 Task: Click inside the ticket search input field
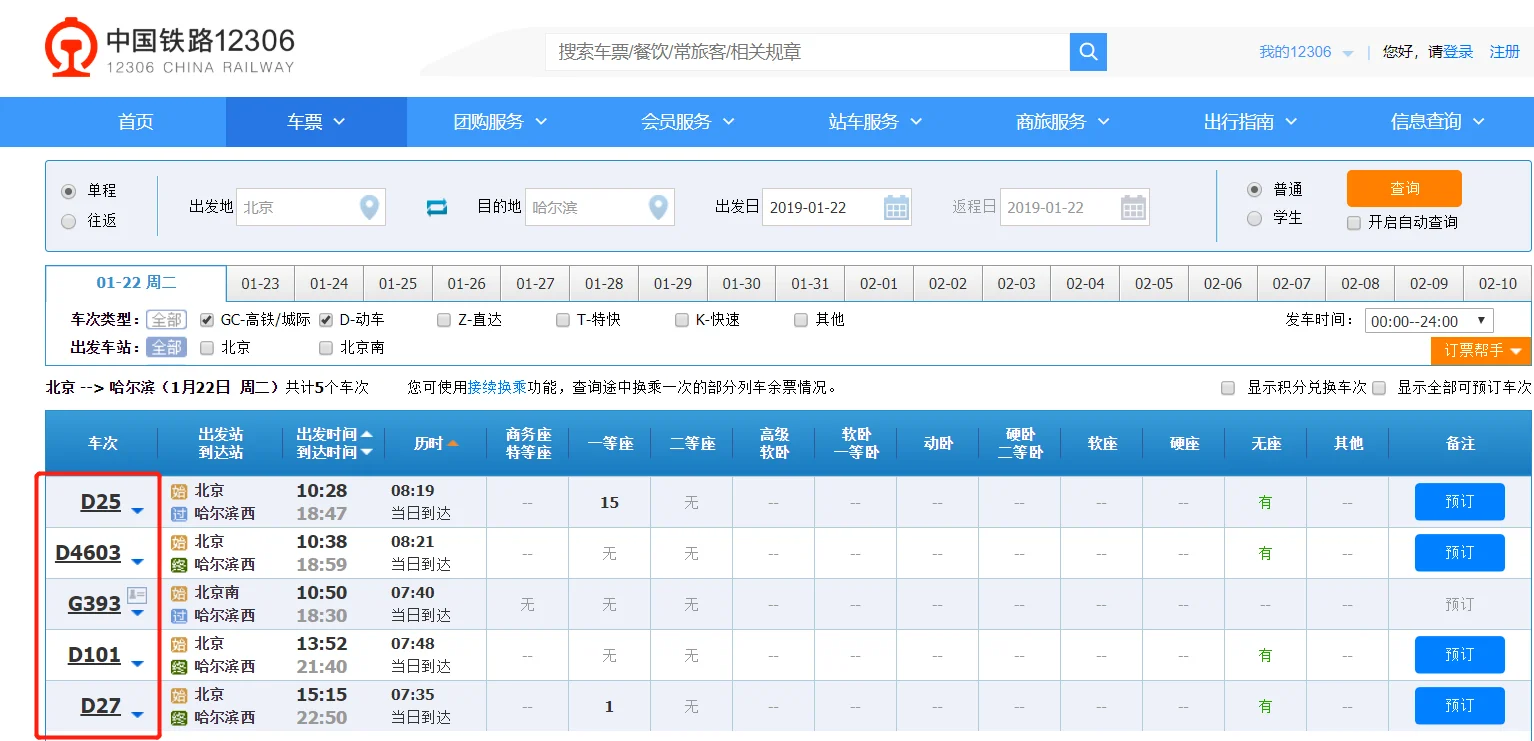point(800,50)
